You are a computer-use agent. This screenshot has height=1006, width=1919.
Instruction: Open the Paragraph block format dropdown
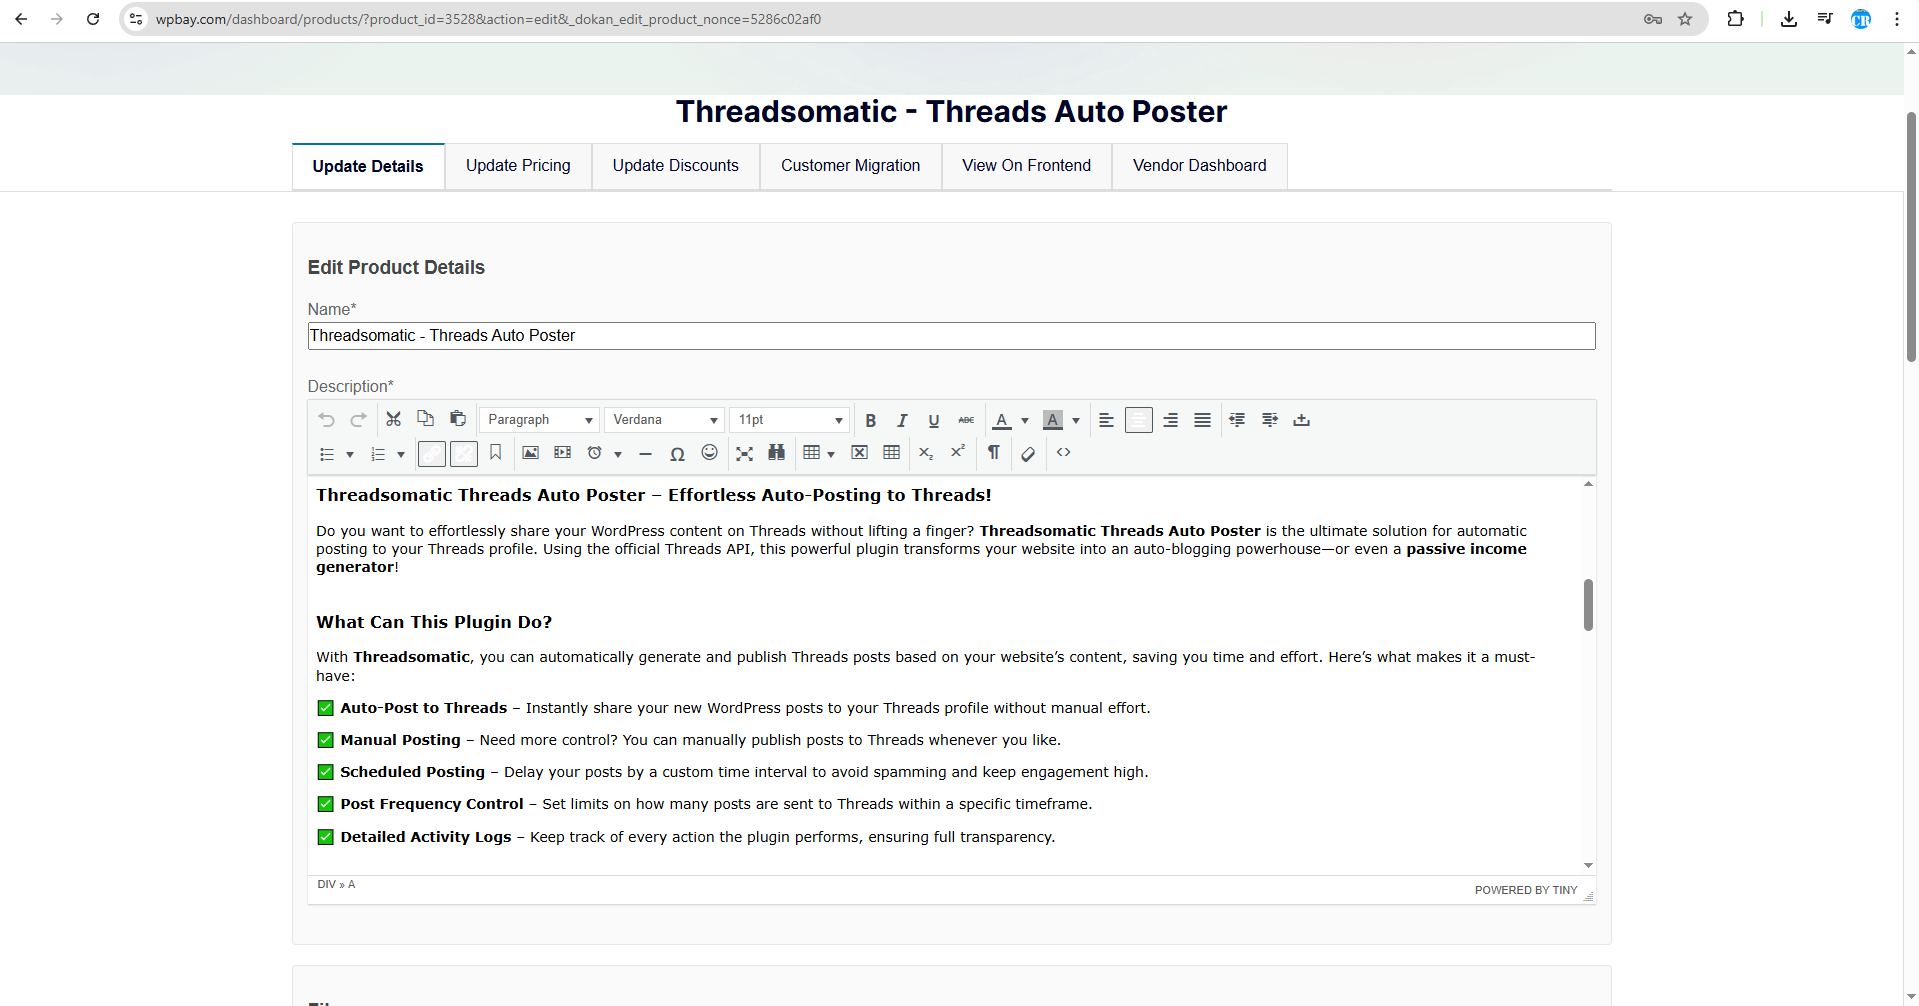[x=539, y=420]
